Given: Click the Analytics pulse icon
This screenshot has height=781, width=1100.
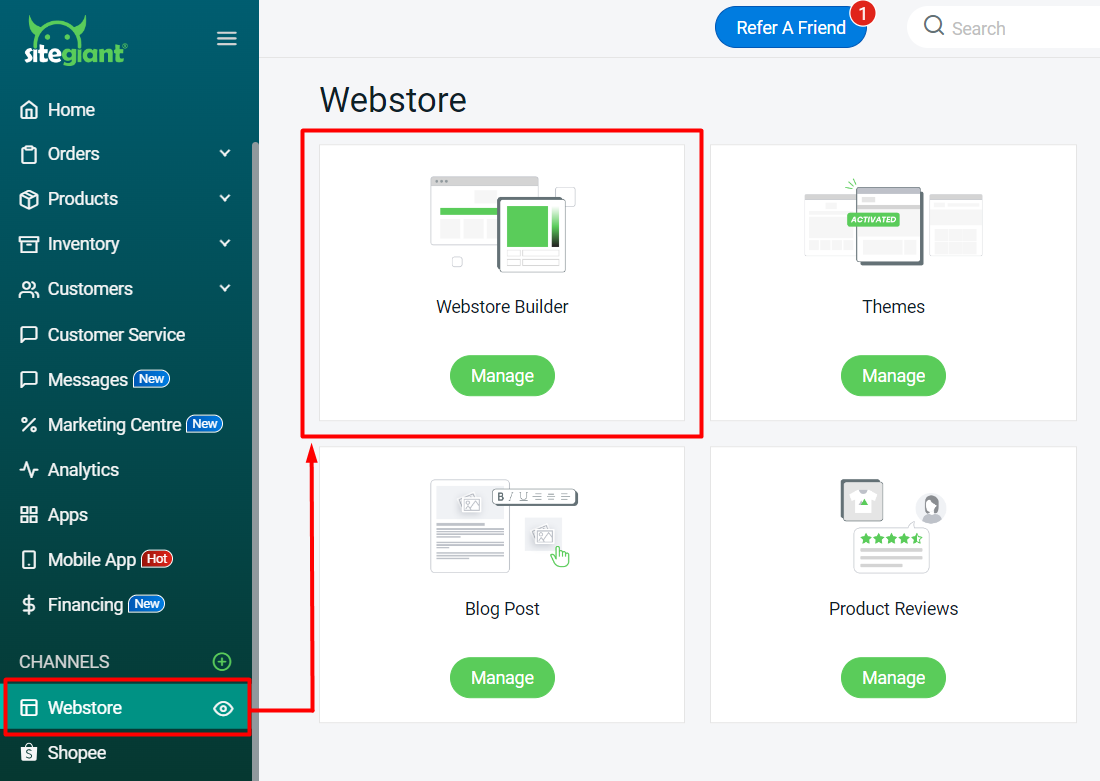Looking at the screenshot, I should (x=29, y=470).
